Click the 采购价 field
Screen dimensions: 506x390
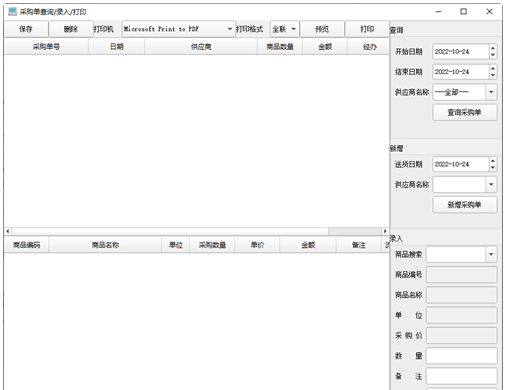(x=462, y=336)
